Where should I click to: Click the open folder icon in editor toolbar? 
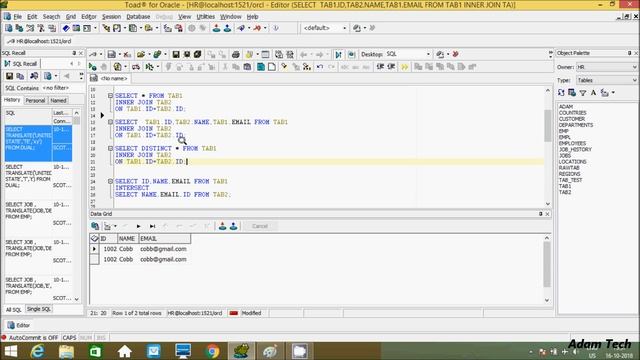click(x=141, y=54)
